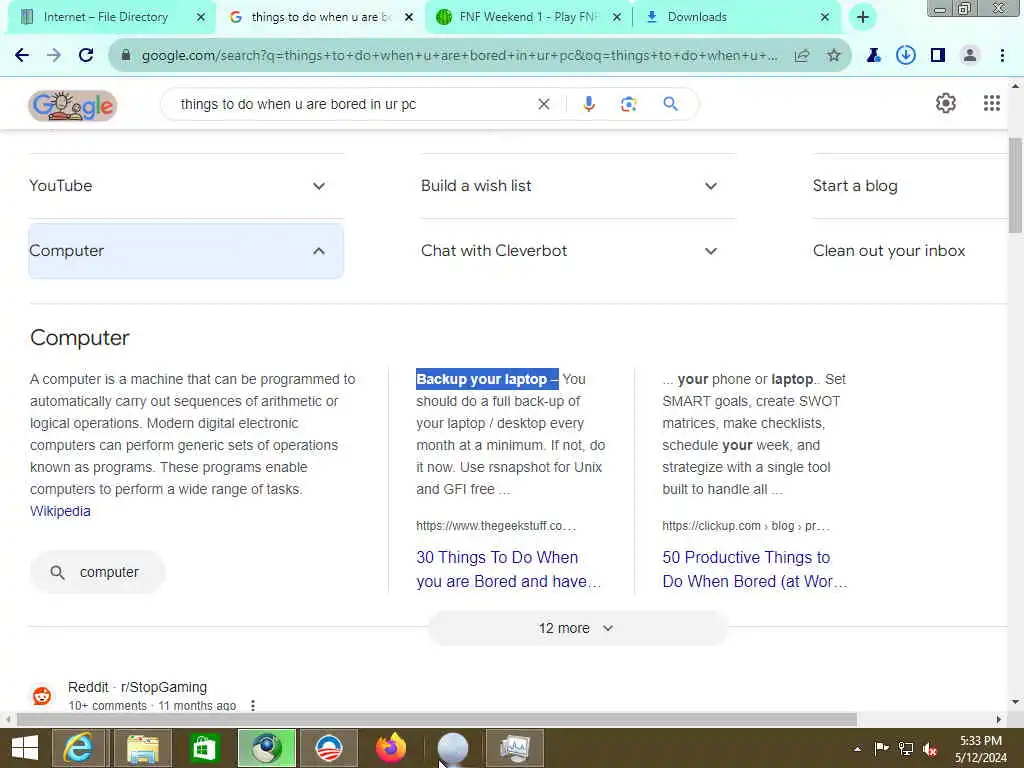Submit search with magnifier icon

[x=670, y=104]
